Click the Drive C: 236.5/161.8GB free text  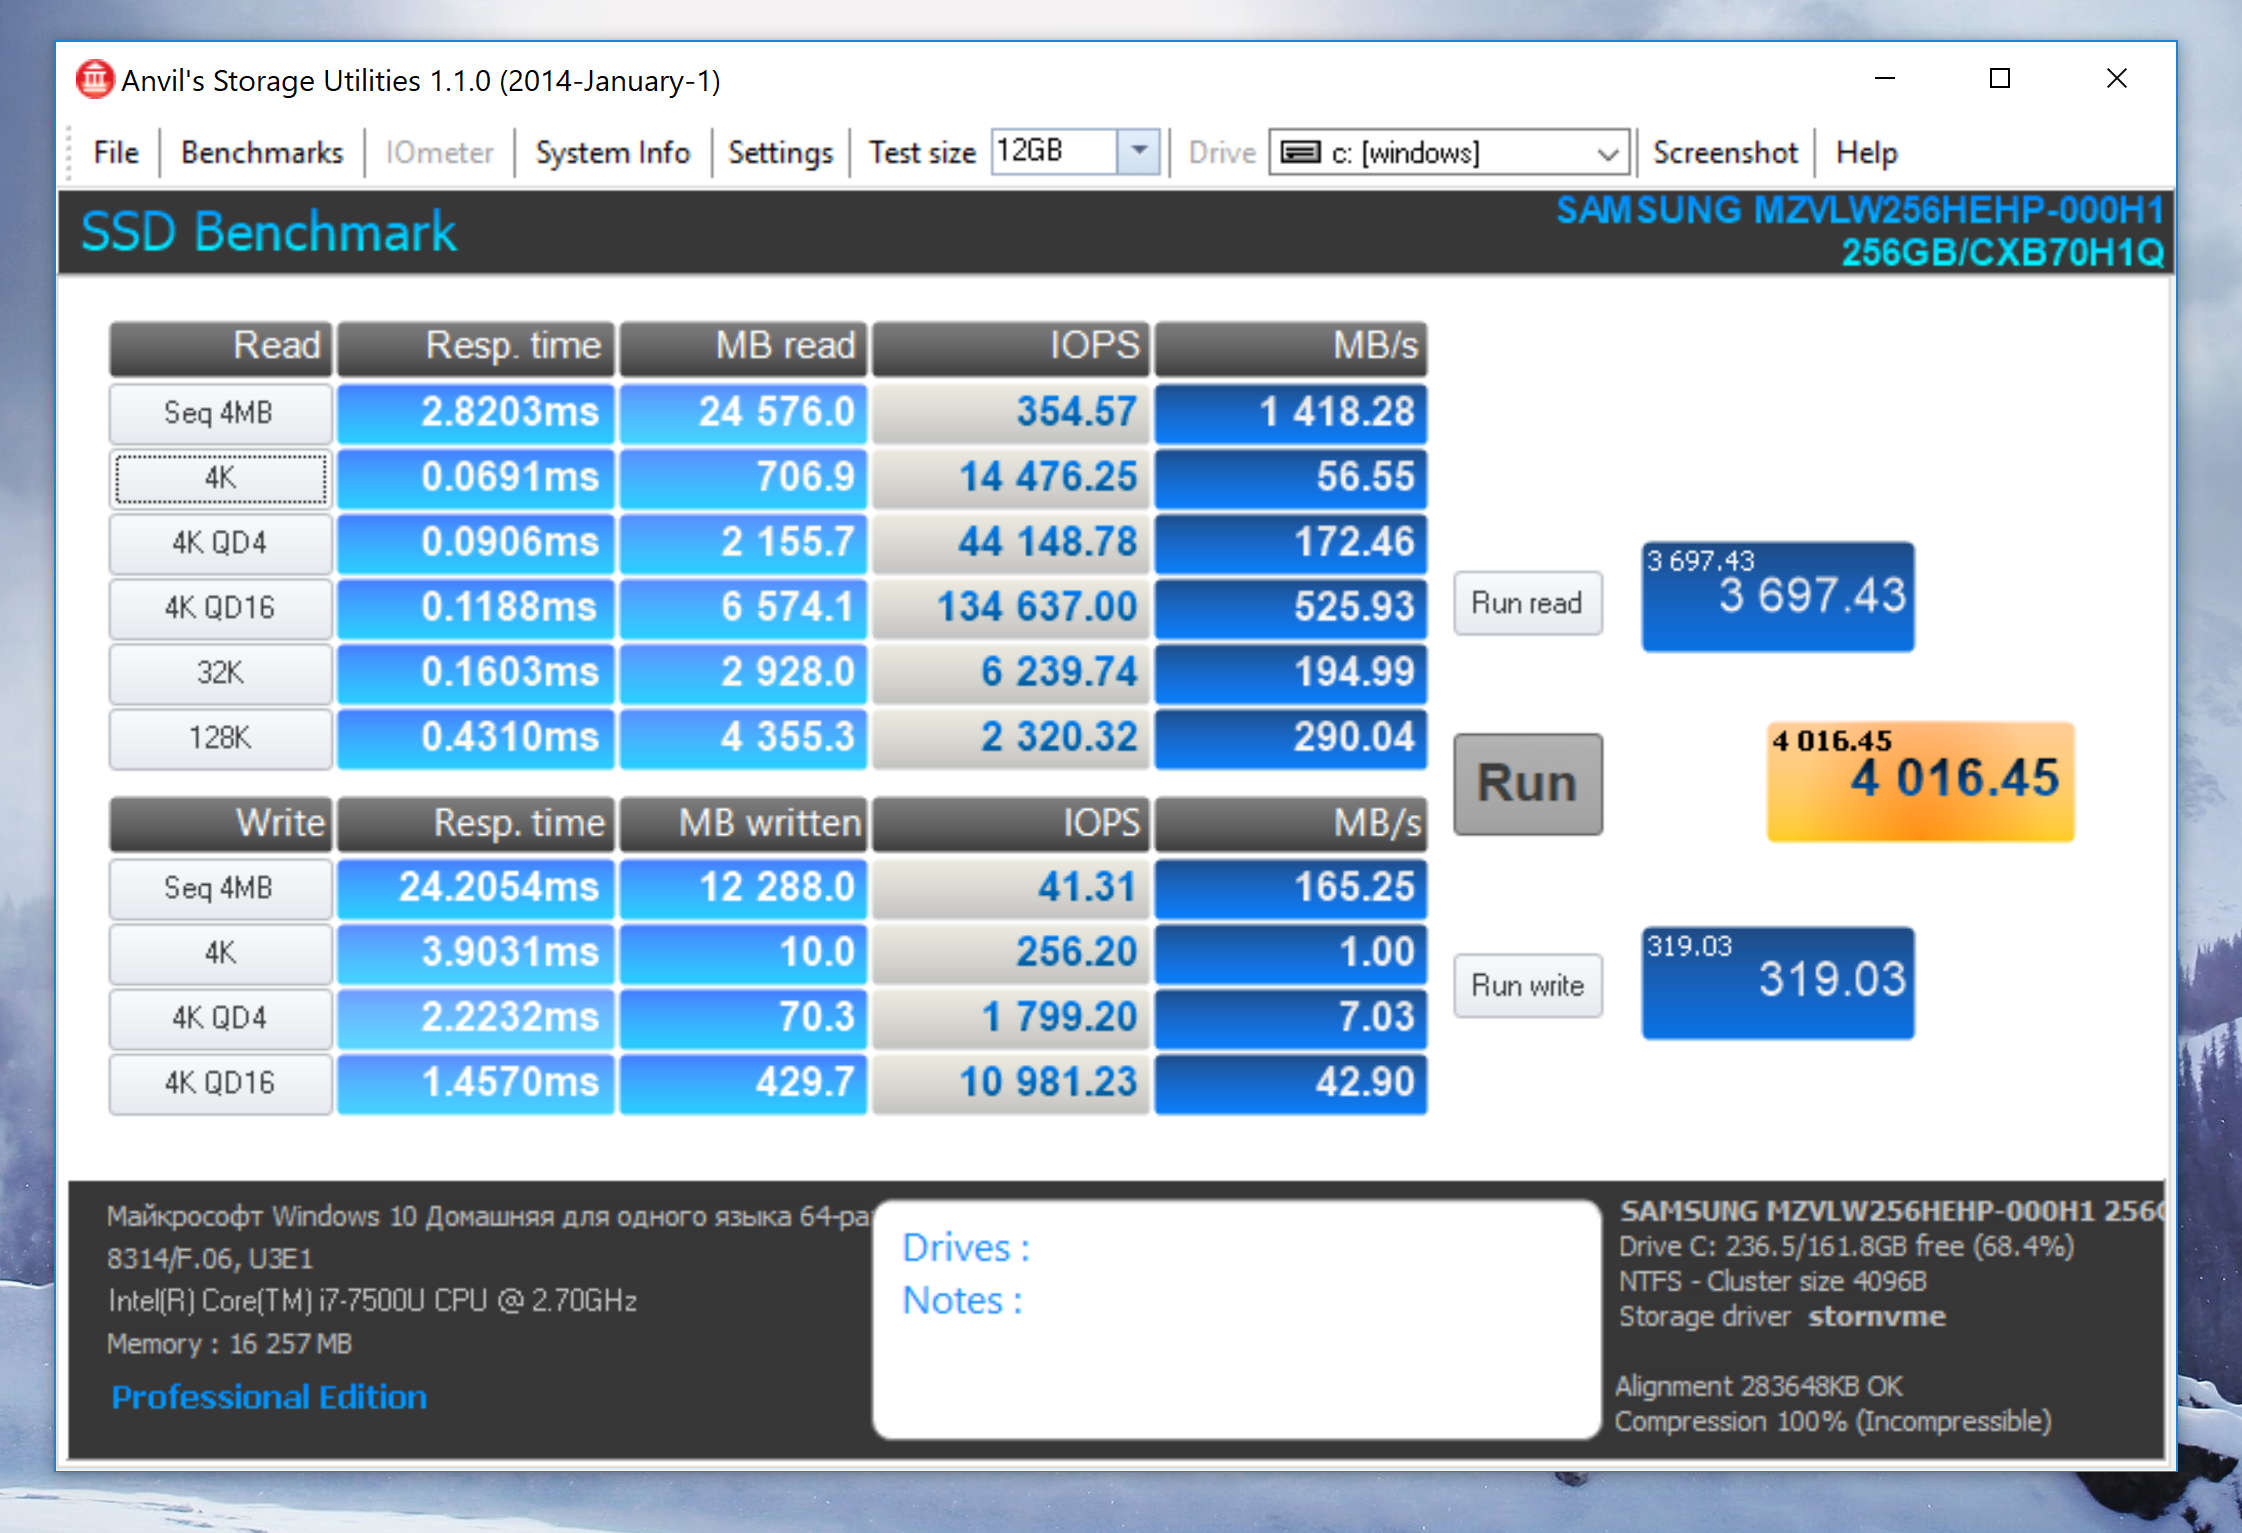pyautogui.click(x=1846, y=1247)
